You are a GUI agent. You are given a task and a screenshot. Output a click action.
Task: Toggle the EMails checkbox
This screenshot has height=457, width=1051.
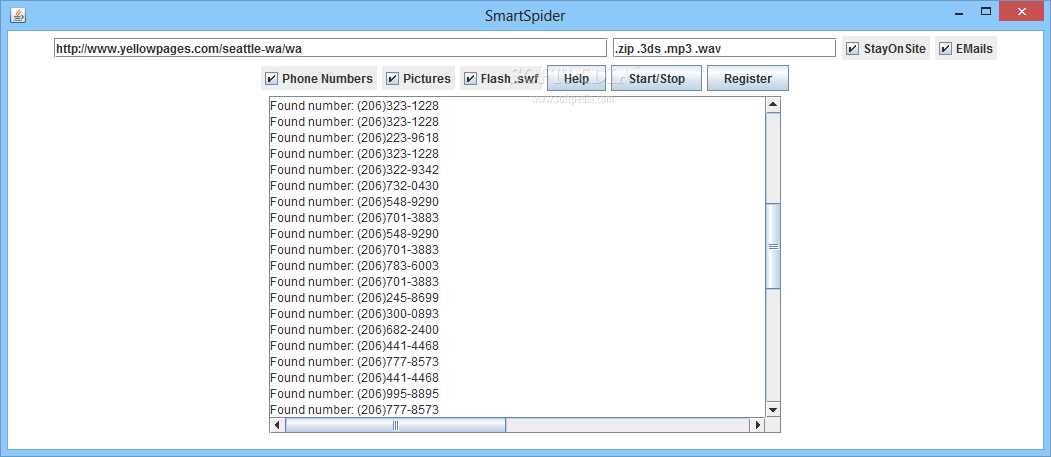pyautogui.click(x=966, y=49)
